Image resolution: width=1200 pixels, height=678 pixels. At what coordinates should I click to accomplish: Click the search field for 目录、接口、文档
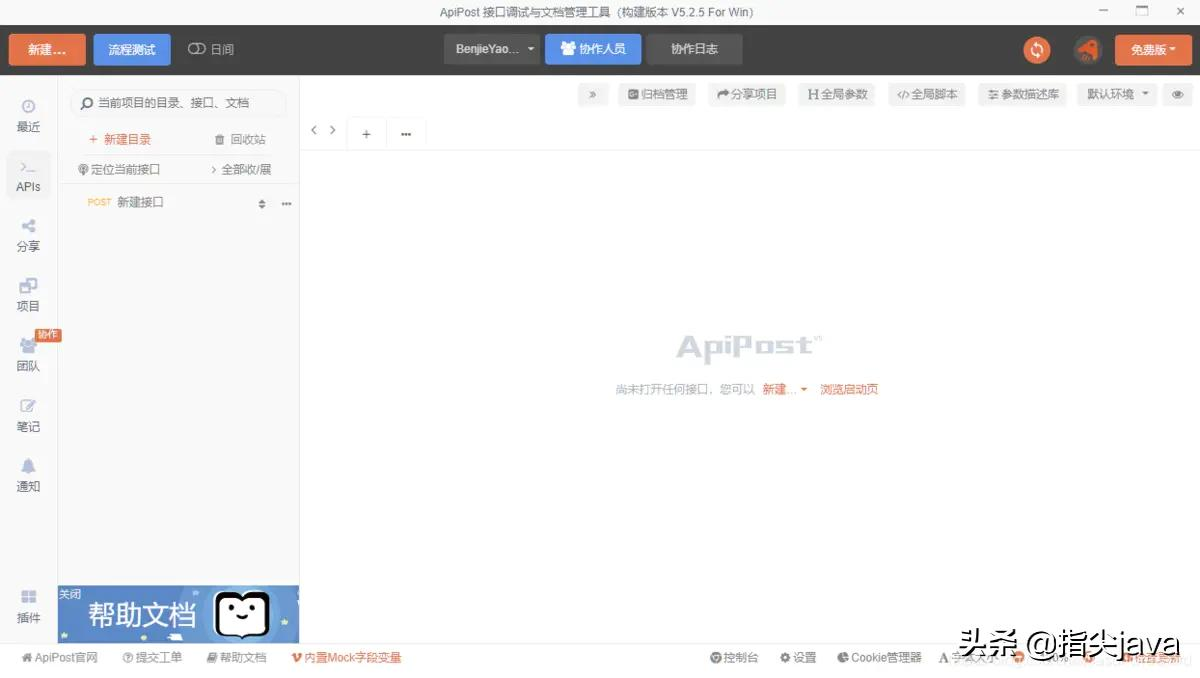coord(178,103)
